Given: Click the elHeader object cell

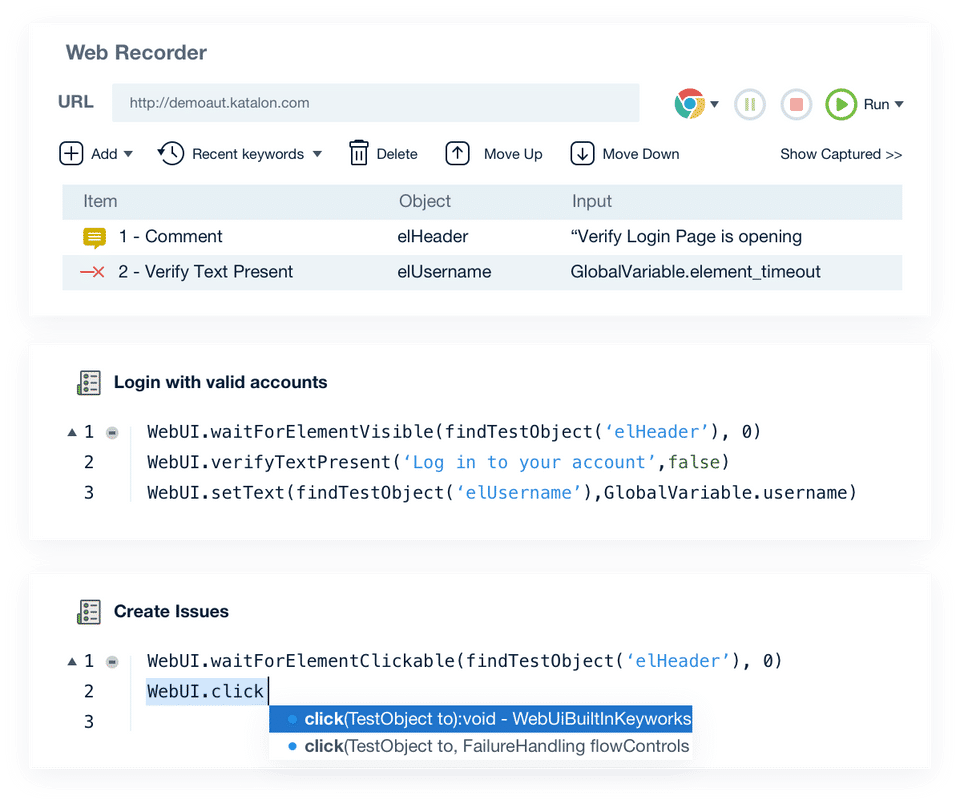Looking at the screenshot, I should (x=432, y=236).
